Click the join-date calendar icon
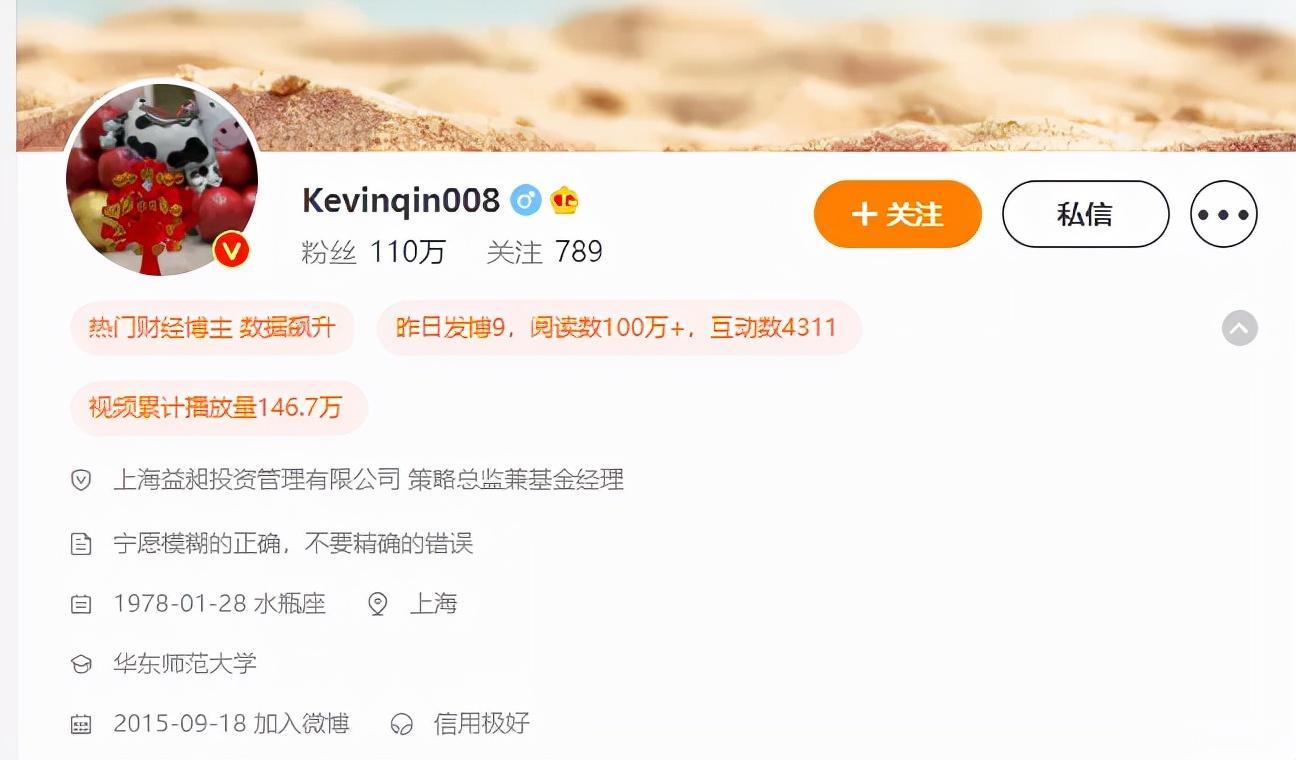The image size is (1296, 760). pyautogui.click(x=81, y=724)
